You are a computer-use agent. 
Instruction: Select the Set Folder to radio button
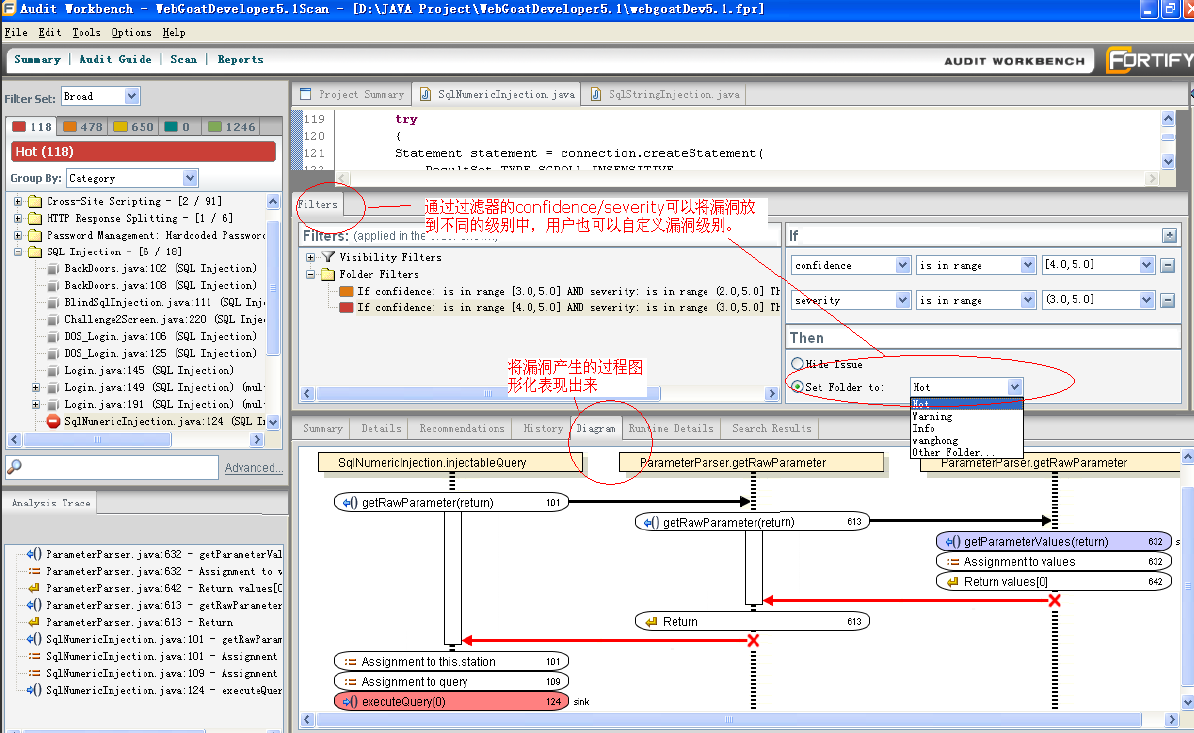[x=798, y=385]
